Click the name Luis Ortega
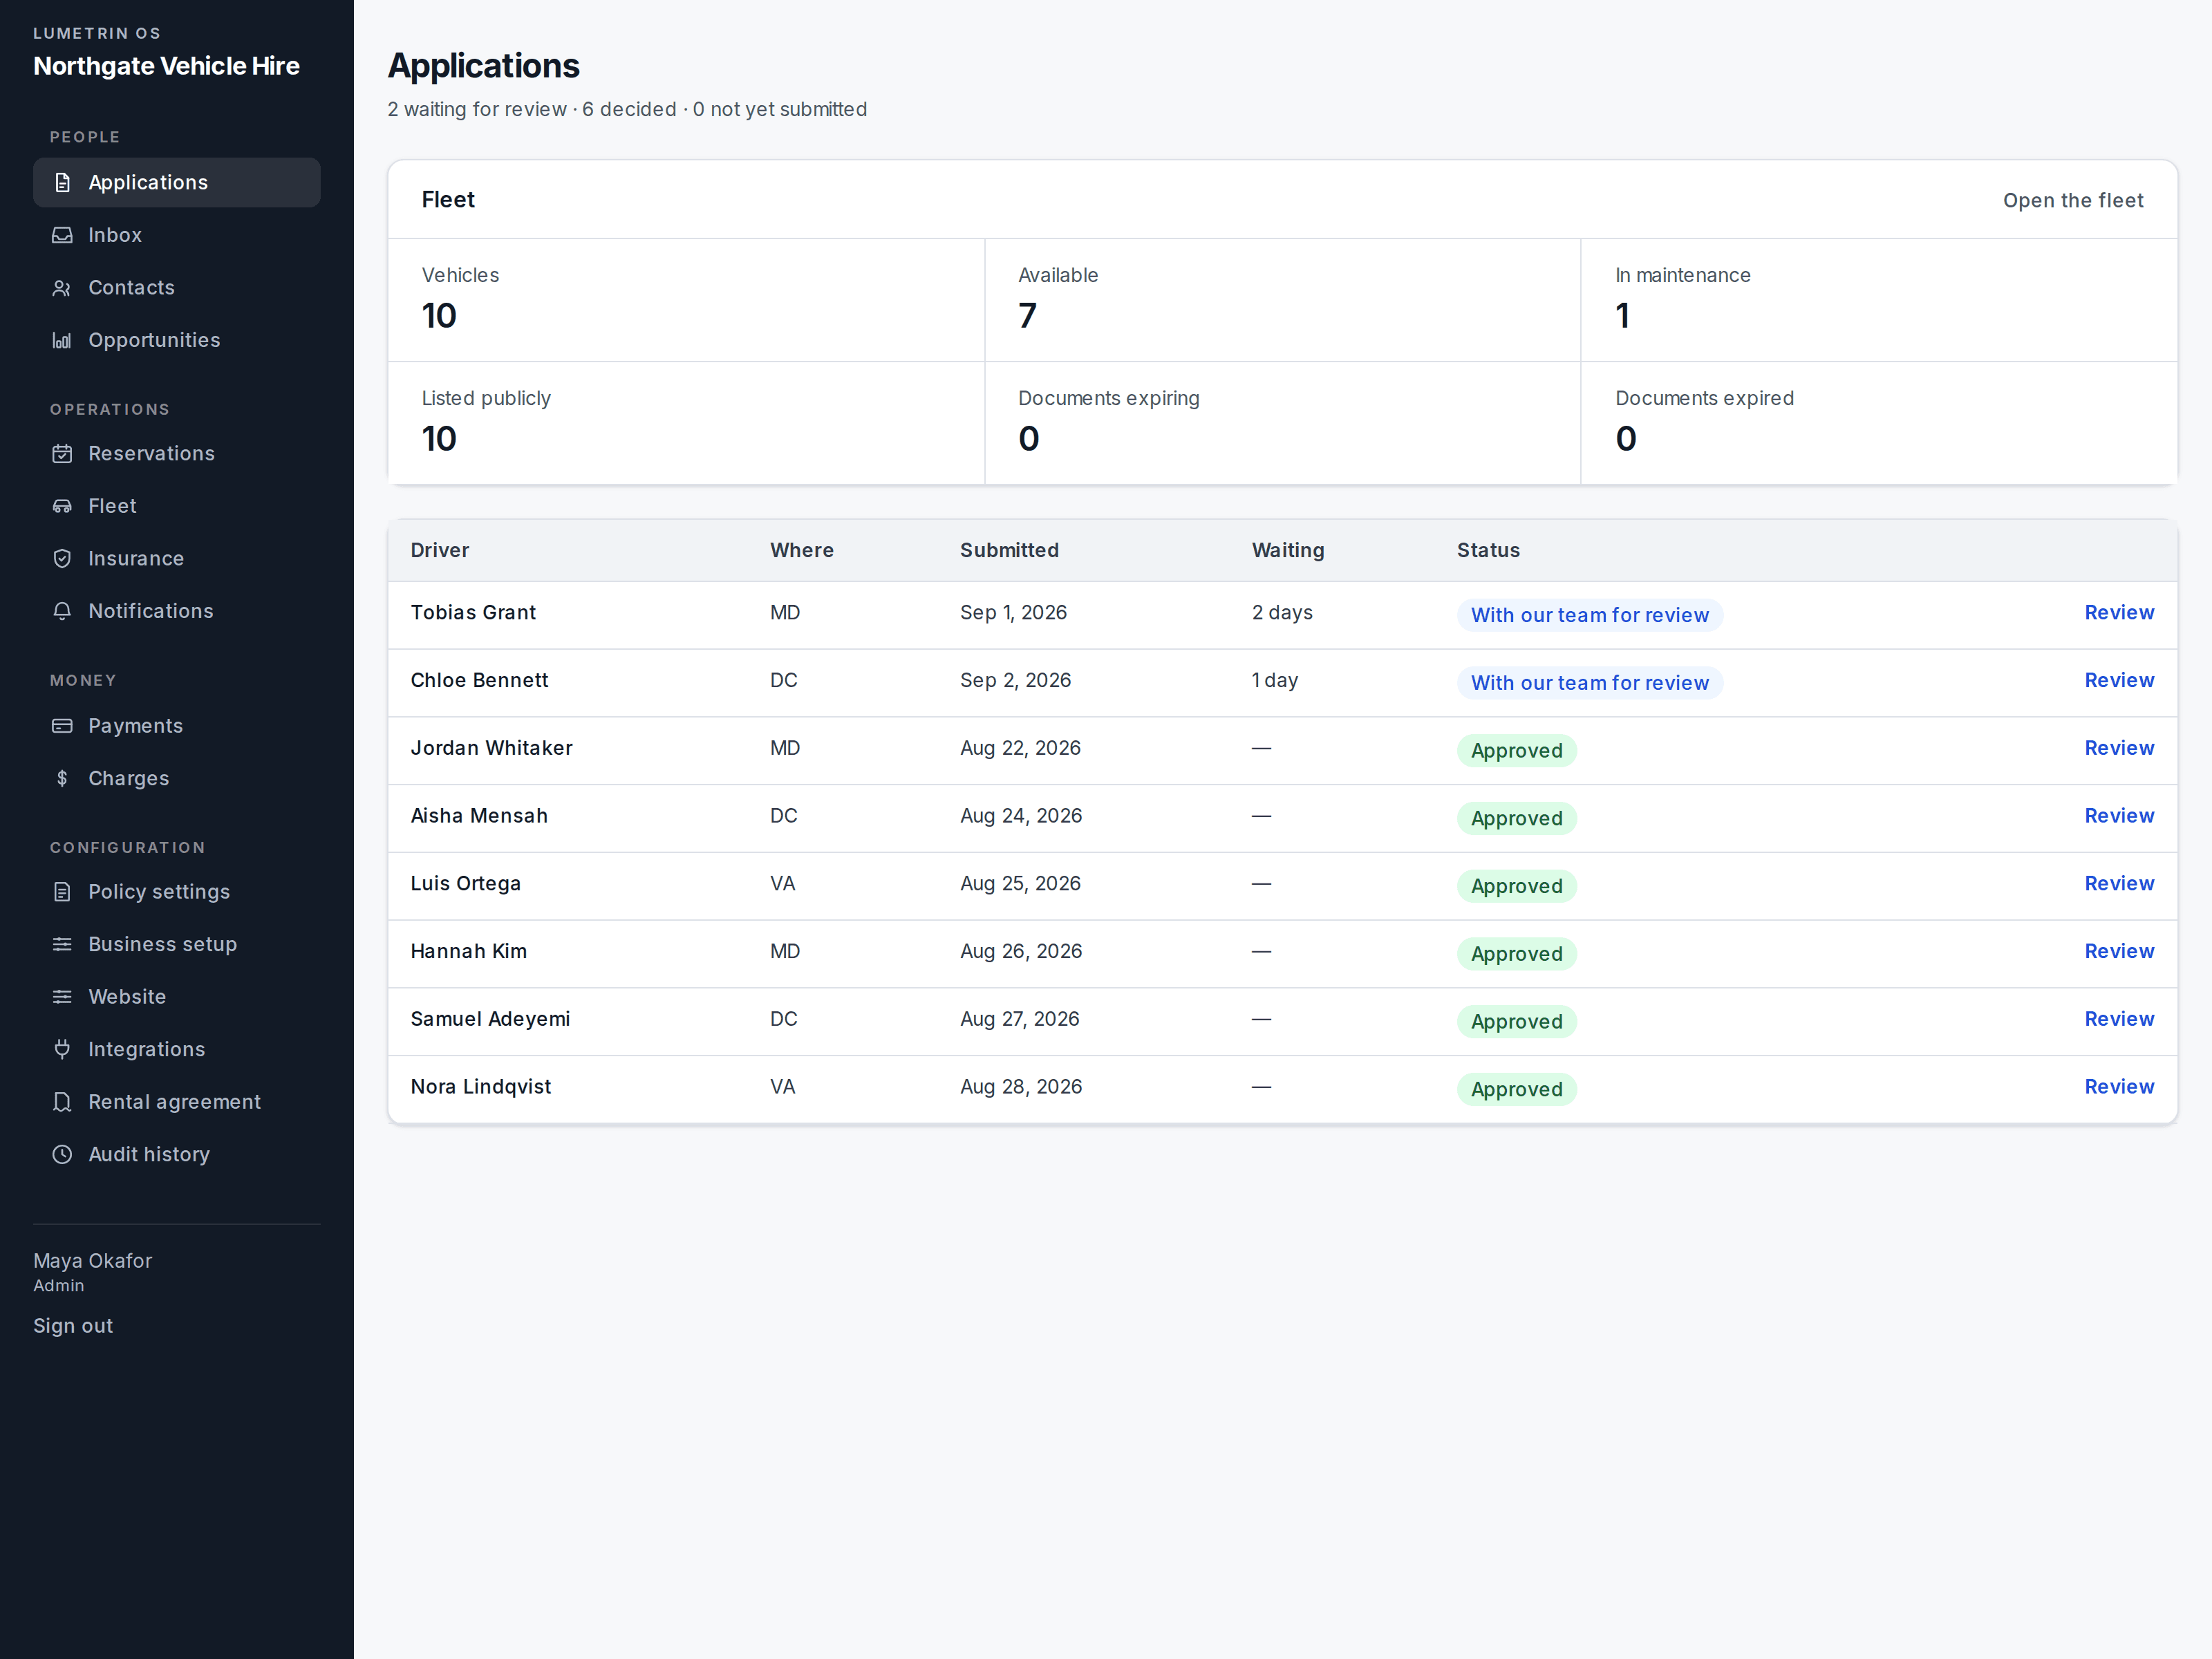 point(466,884)
